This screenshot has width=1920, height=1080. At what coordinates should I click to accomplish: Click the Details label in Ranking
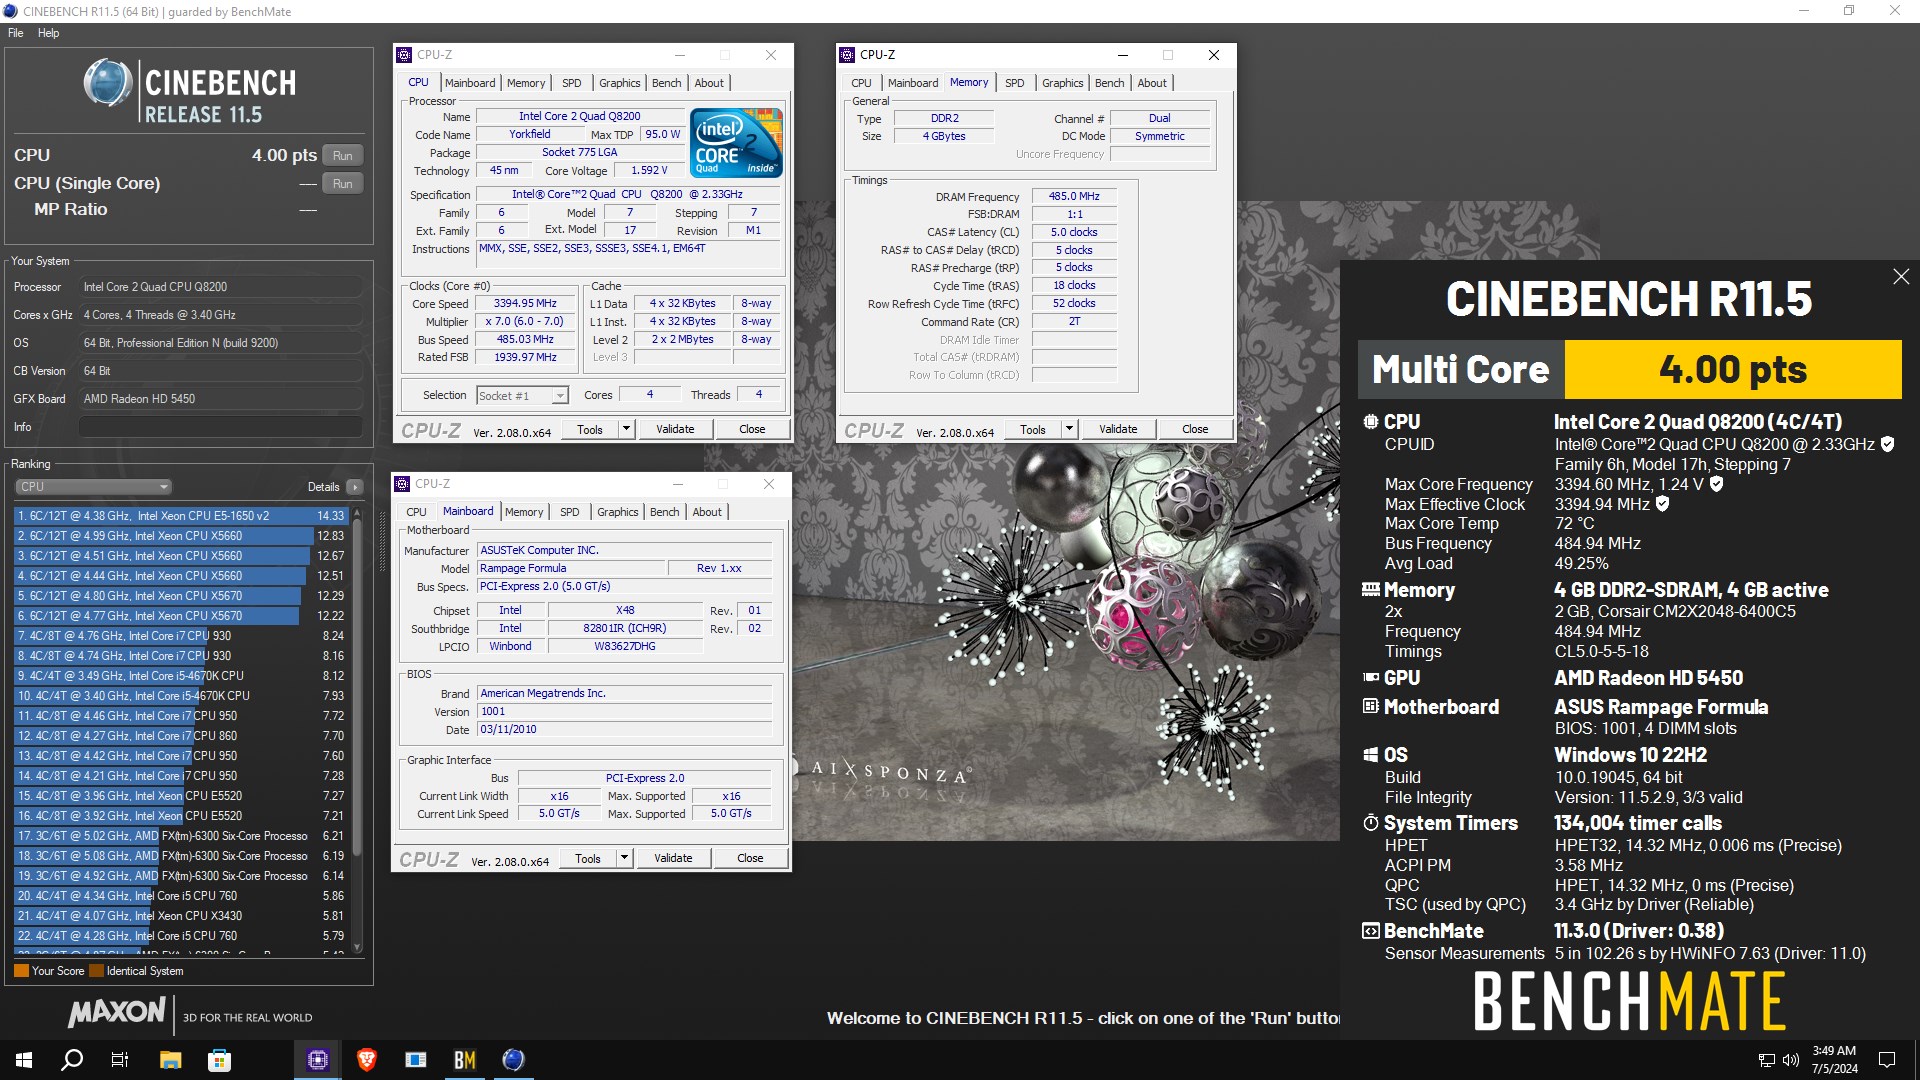(x=323, y=487)
